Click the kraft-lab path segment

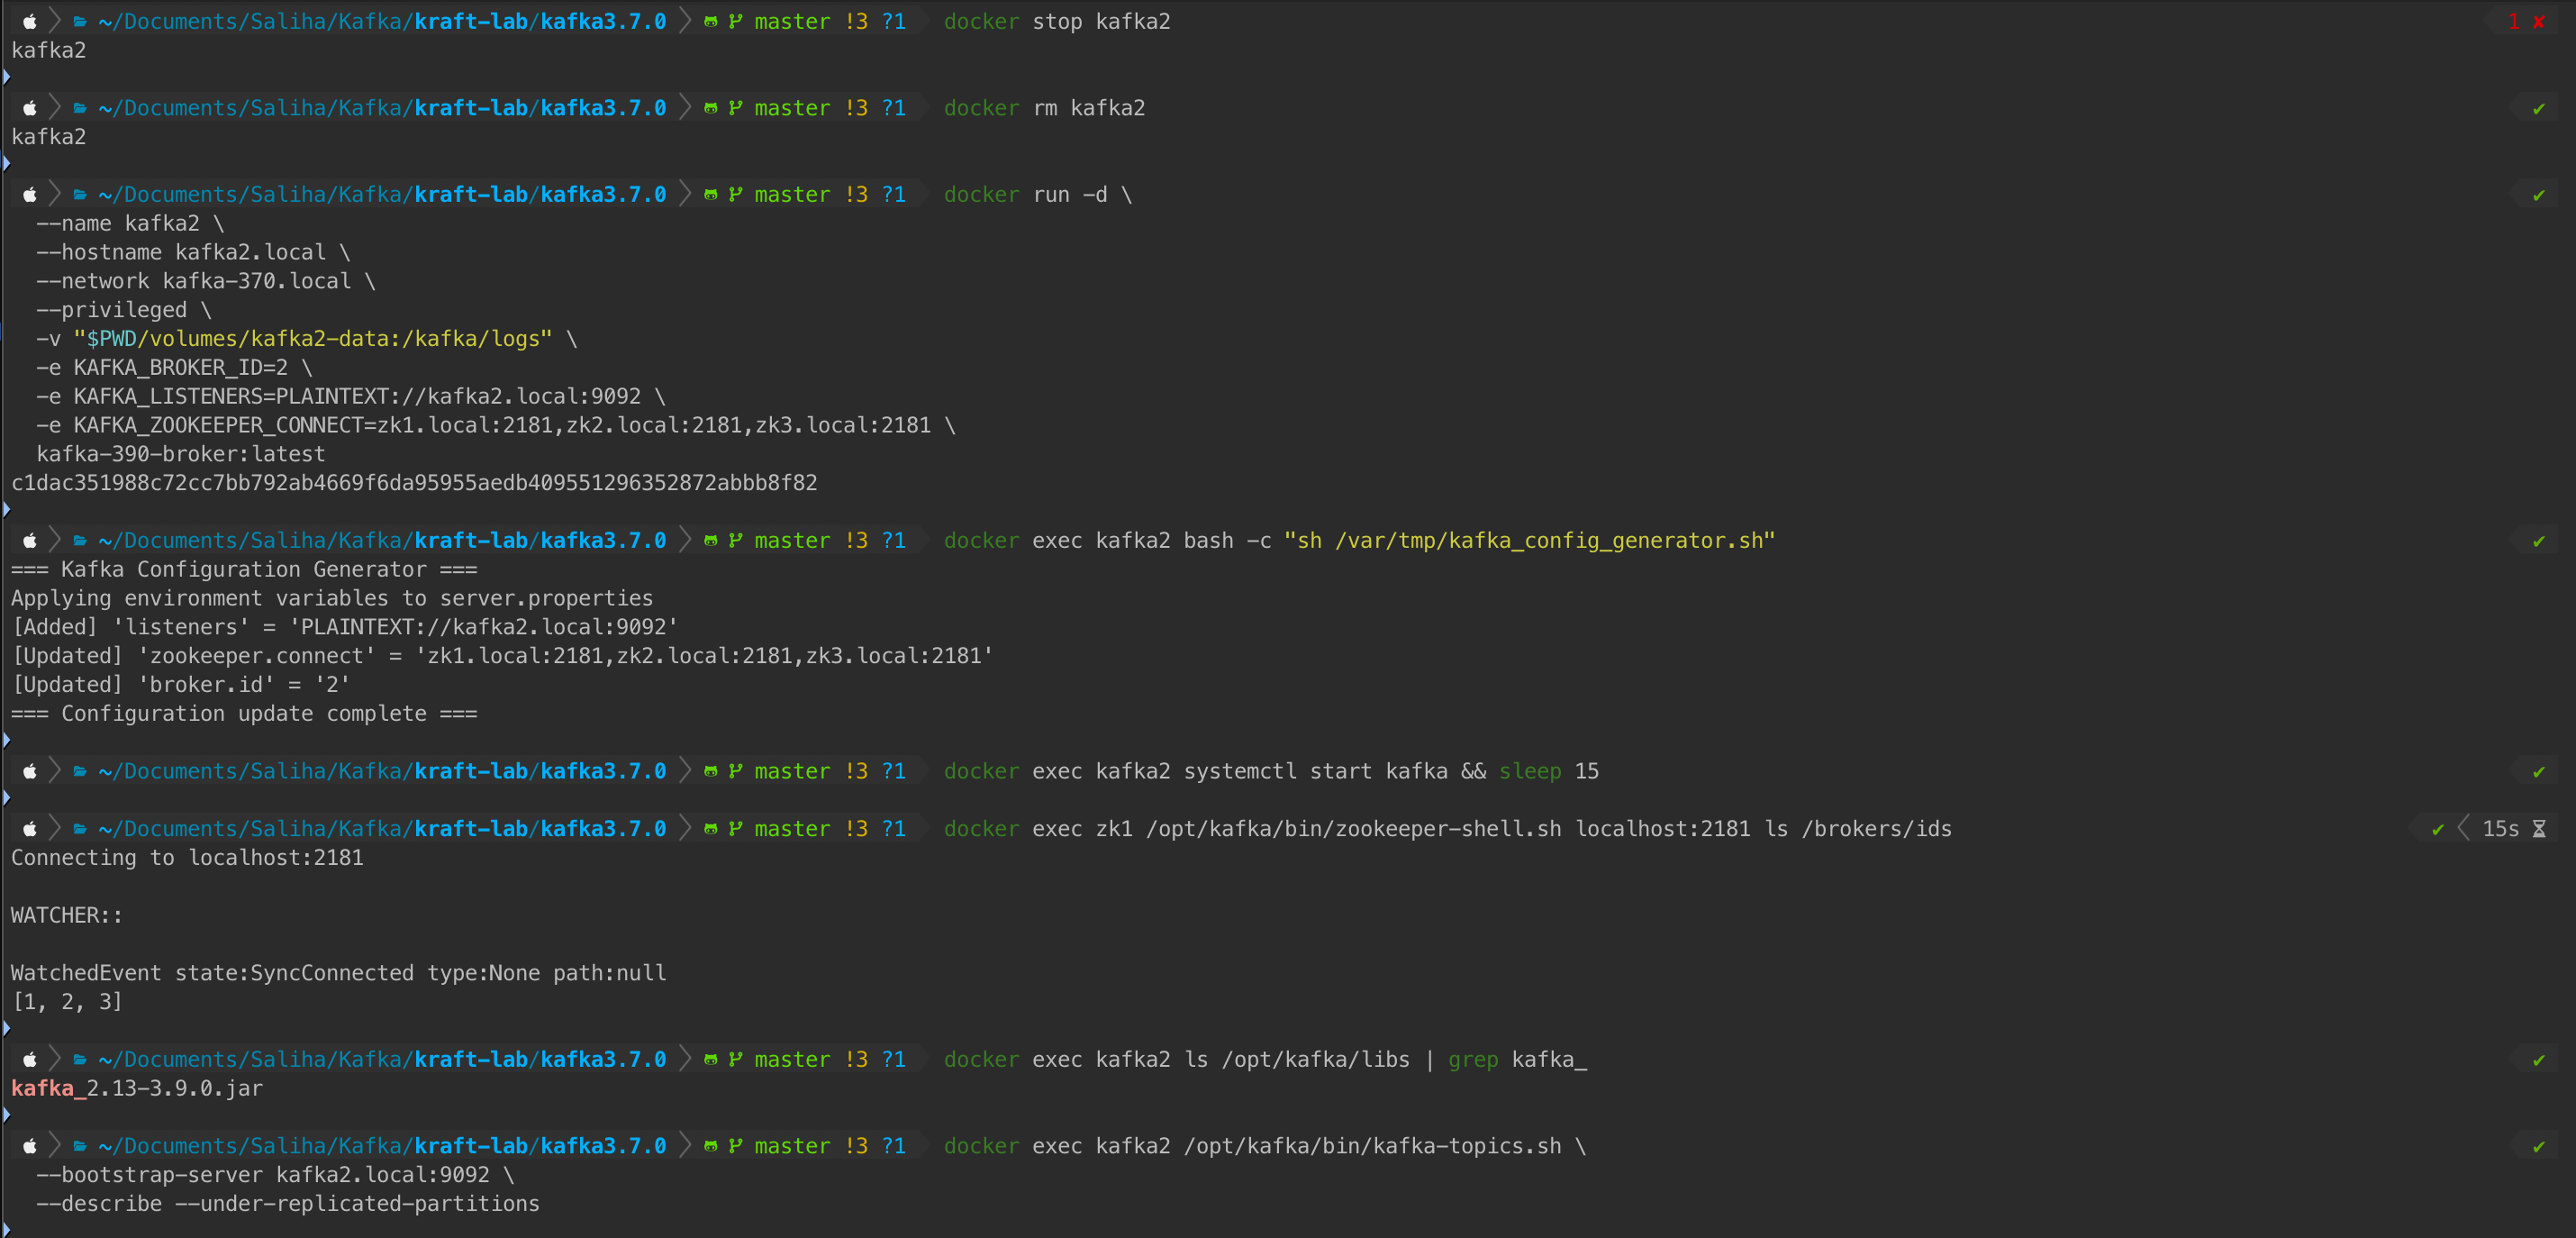pos(472,21)
